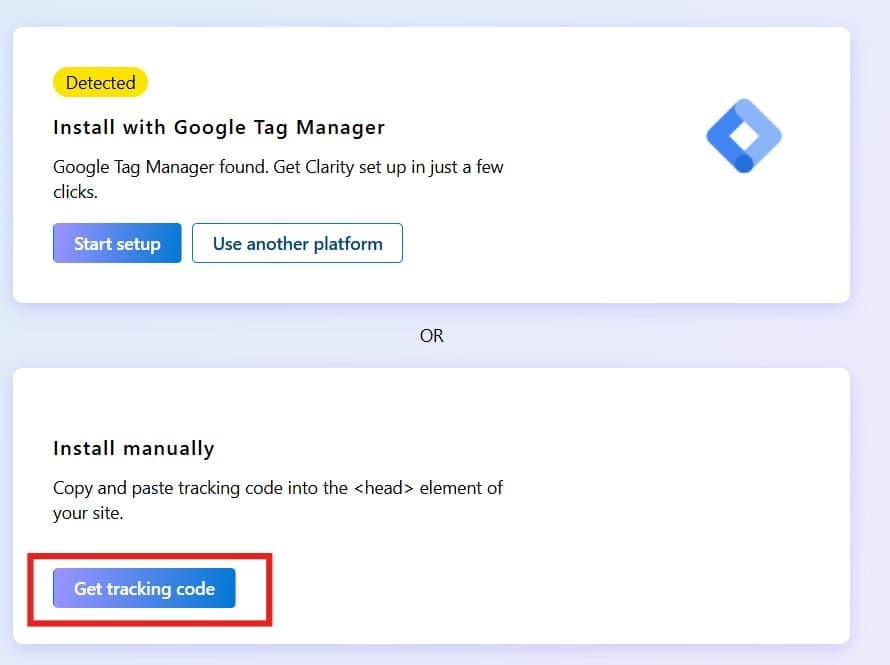The height and width of the screenshot is (665, 890).
Task: Click the red-highlighted Get tracking code button
Action: (x=145, y=588)
